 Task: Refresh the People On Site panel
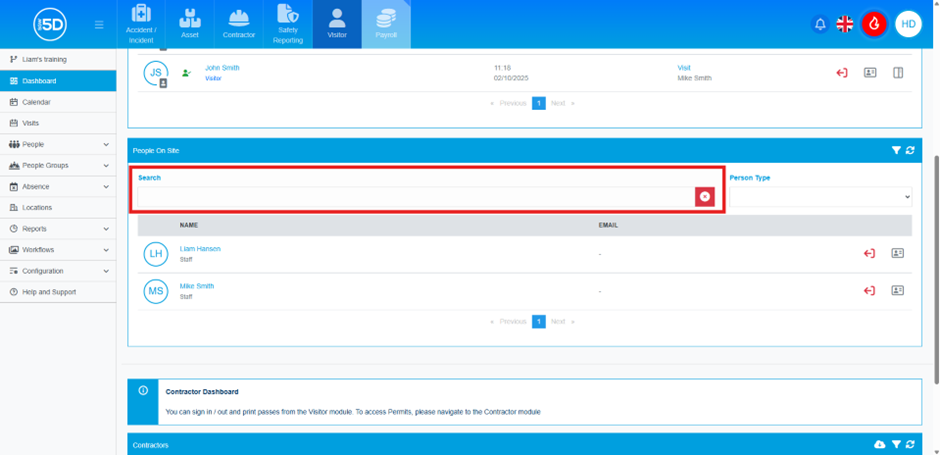click(910, 151)
